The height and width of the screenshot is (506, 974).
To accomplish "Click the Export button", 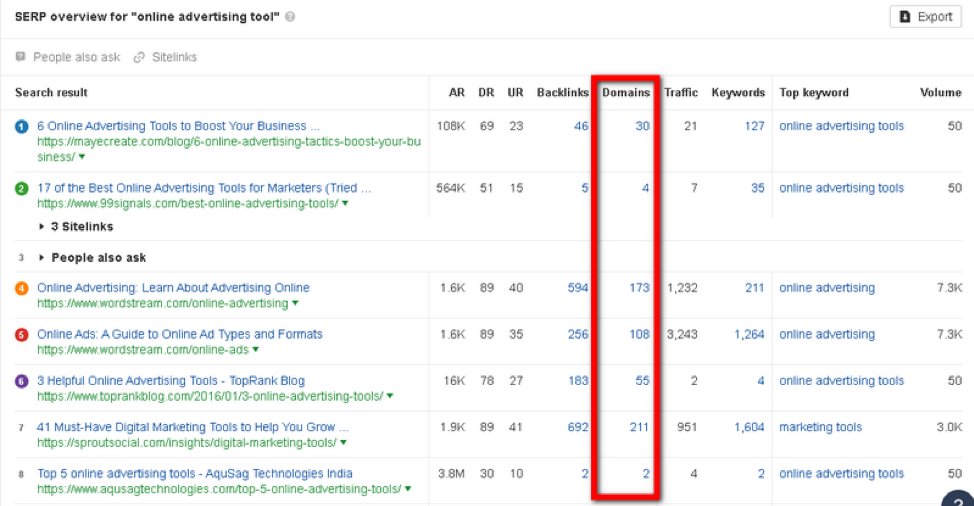I will click(925, 17).
